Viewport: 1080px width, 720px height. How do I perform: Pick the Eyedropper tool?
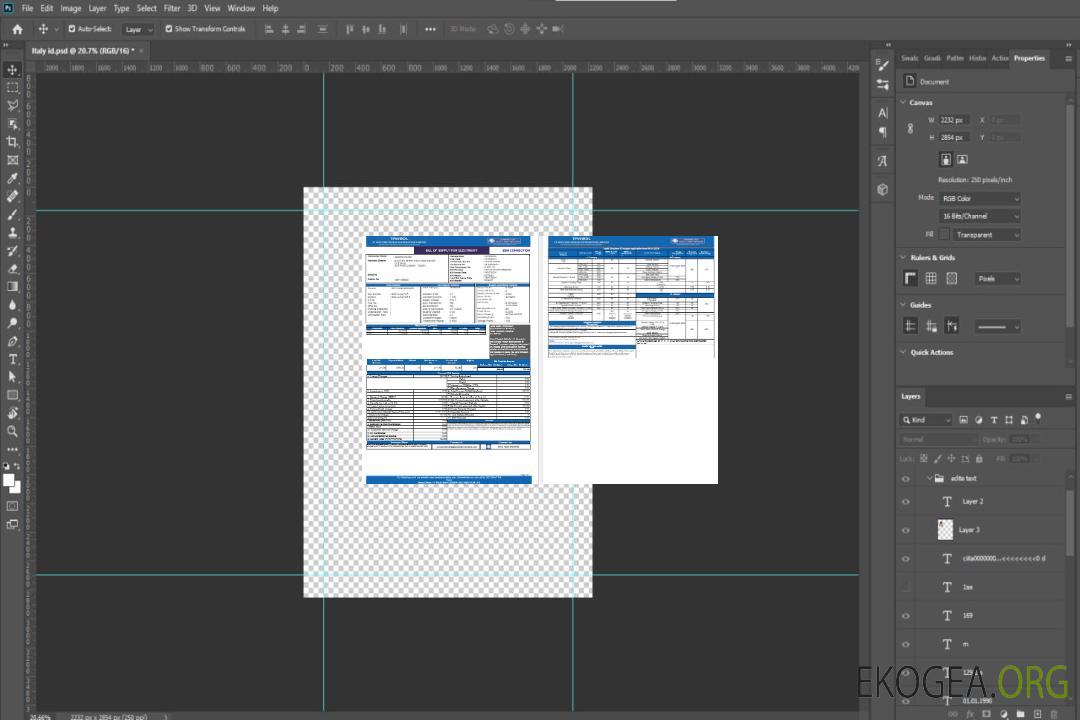click(x=13, y=178)
